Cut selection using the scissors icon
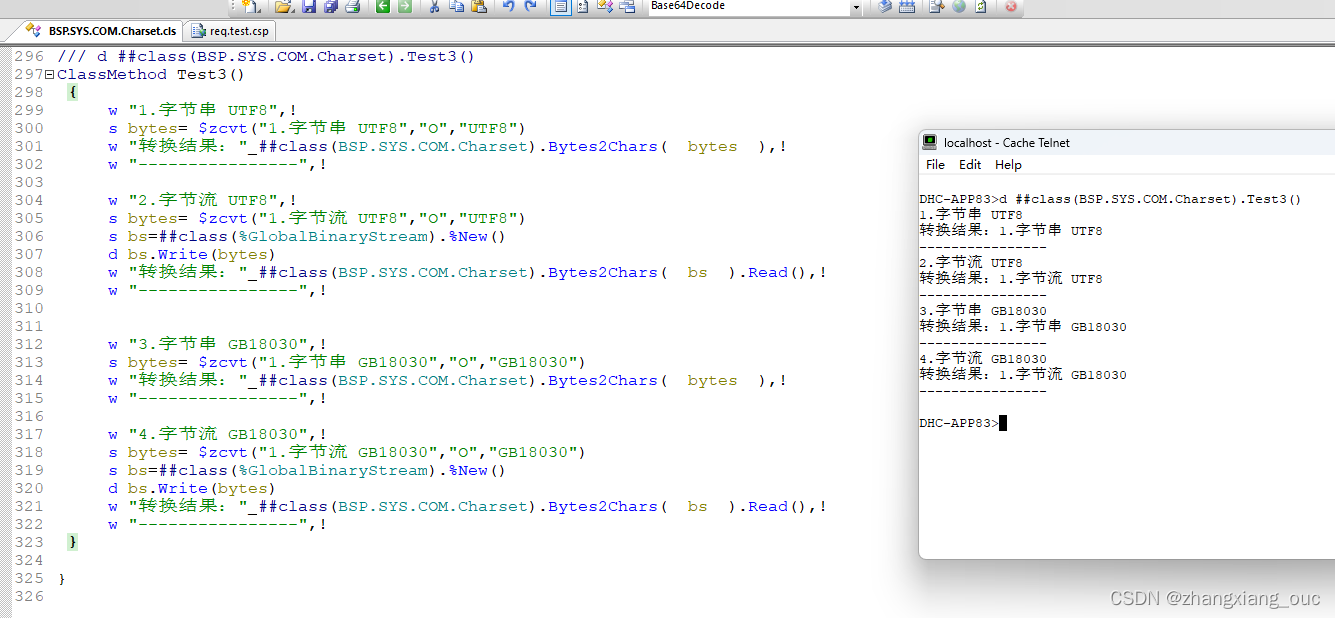This screenshot has width=1335, height=618. 434,6
